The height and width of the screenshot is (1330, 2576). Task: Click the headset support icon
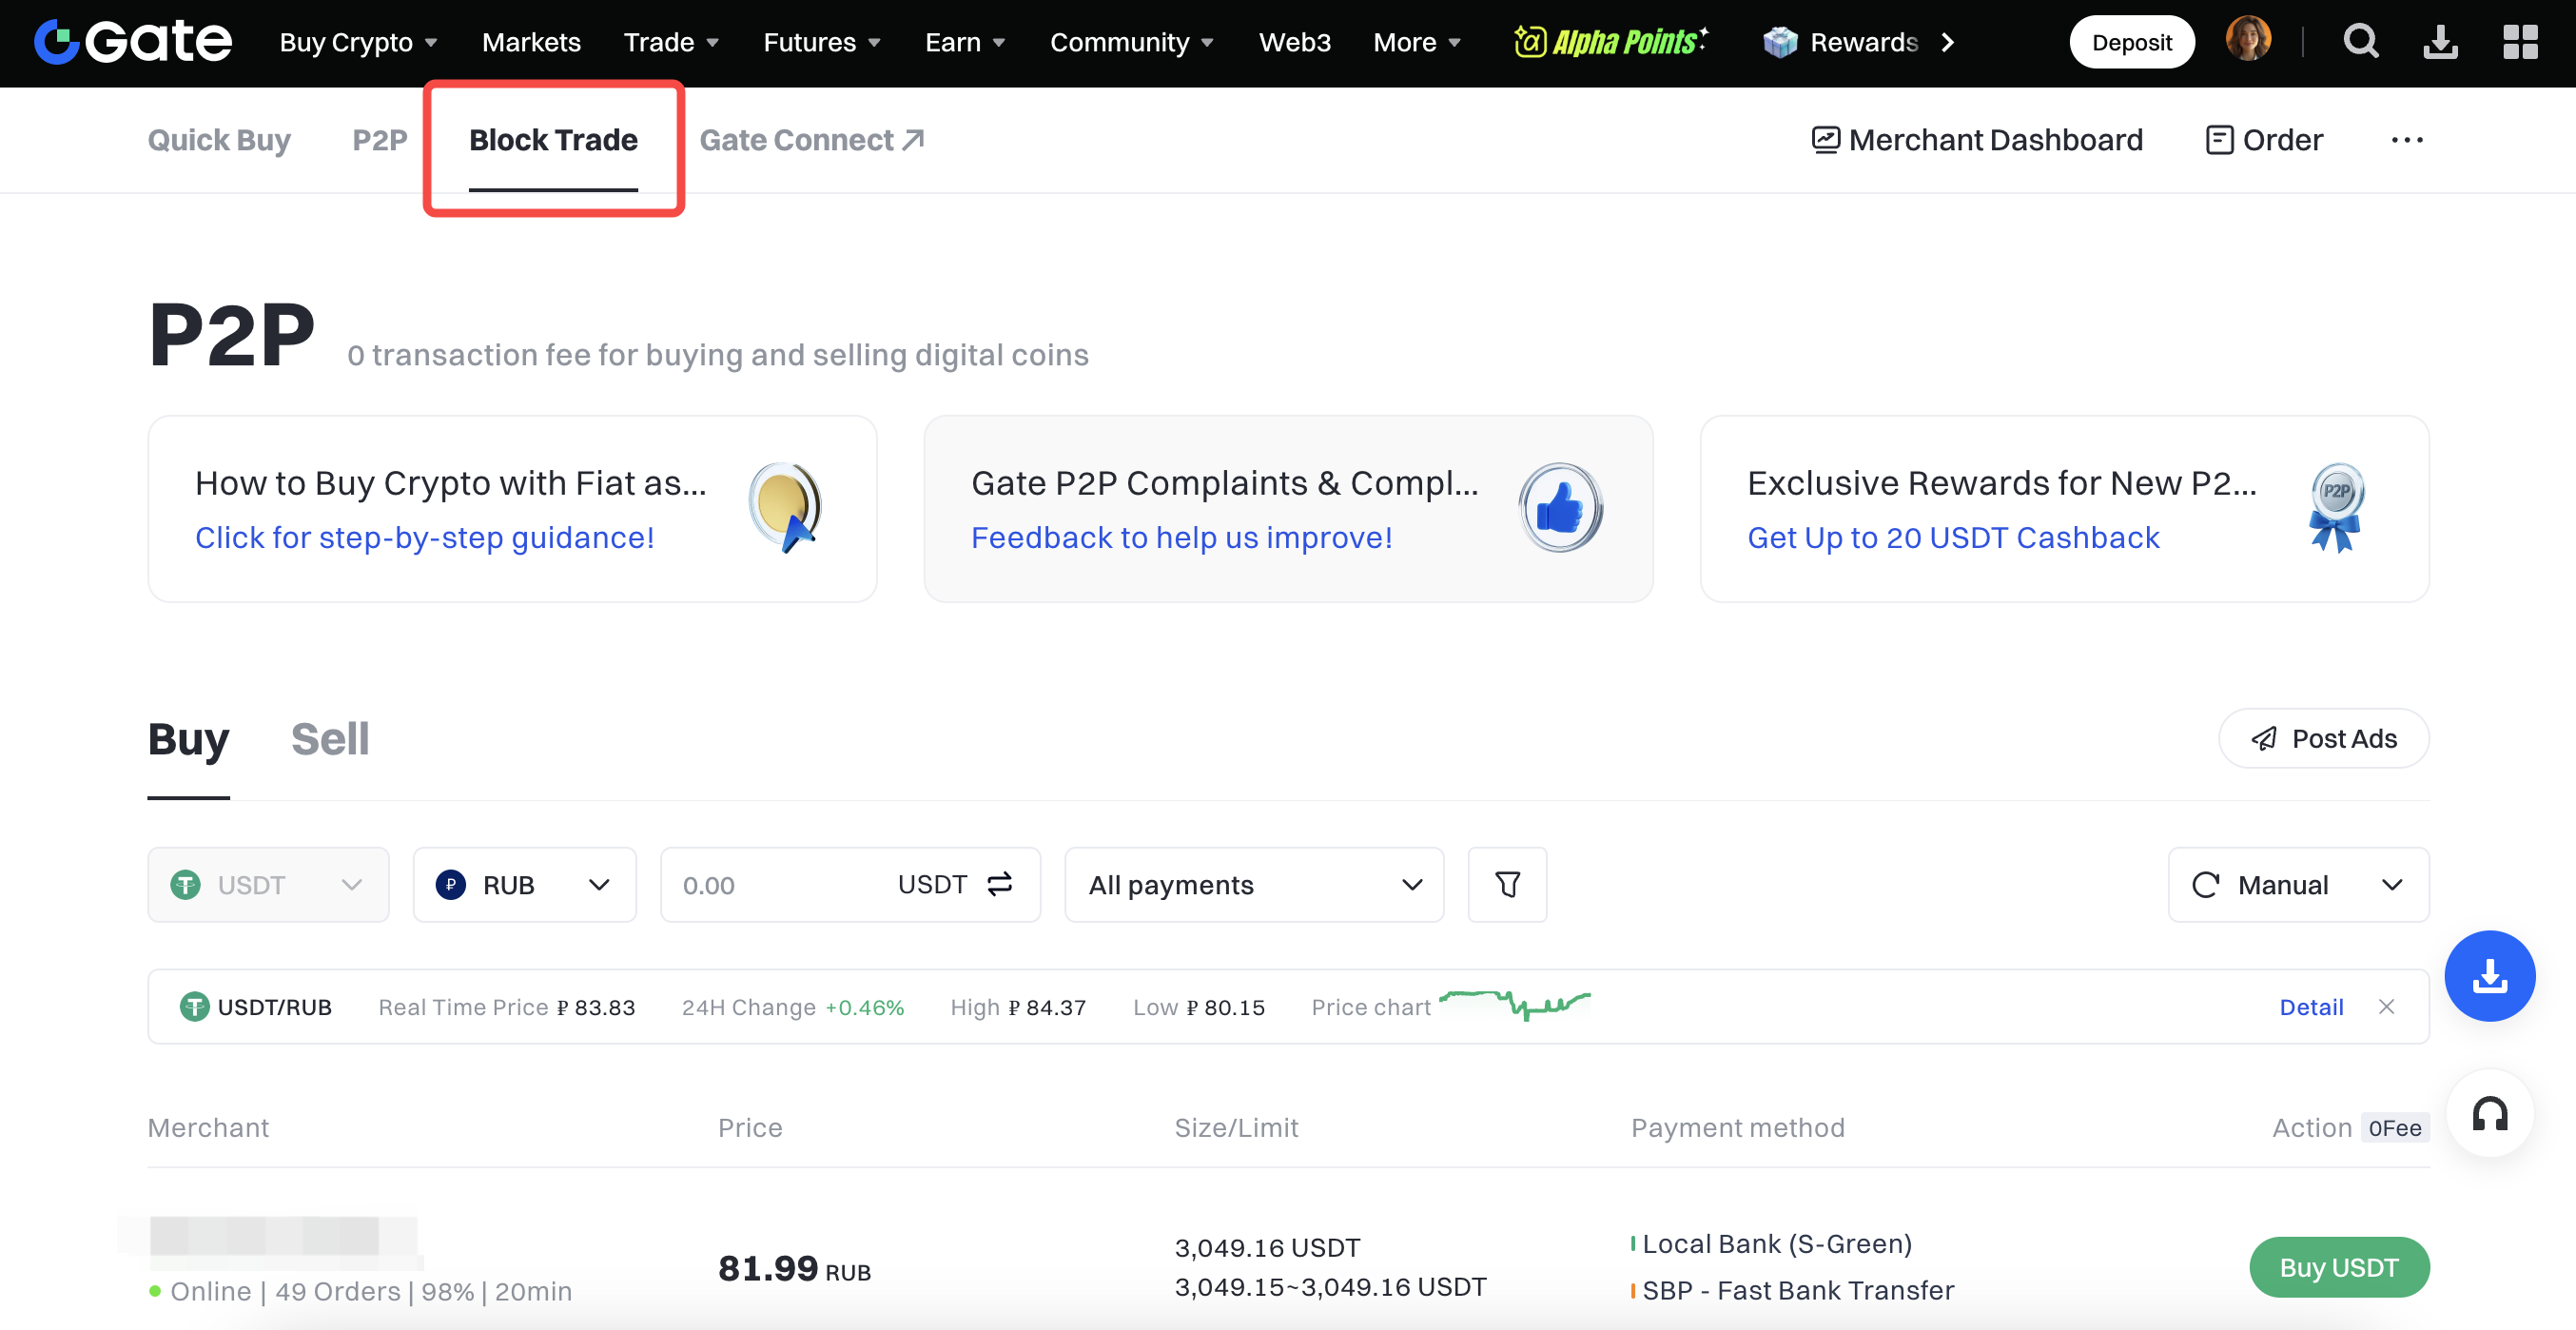[2489, 1114]
